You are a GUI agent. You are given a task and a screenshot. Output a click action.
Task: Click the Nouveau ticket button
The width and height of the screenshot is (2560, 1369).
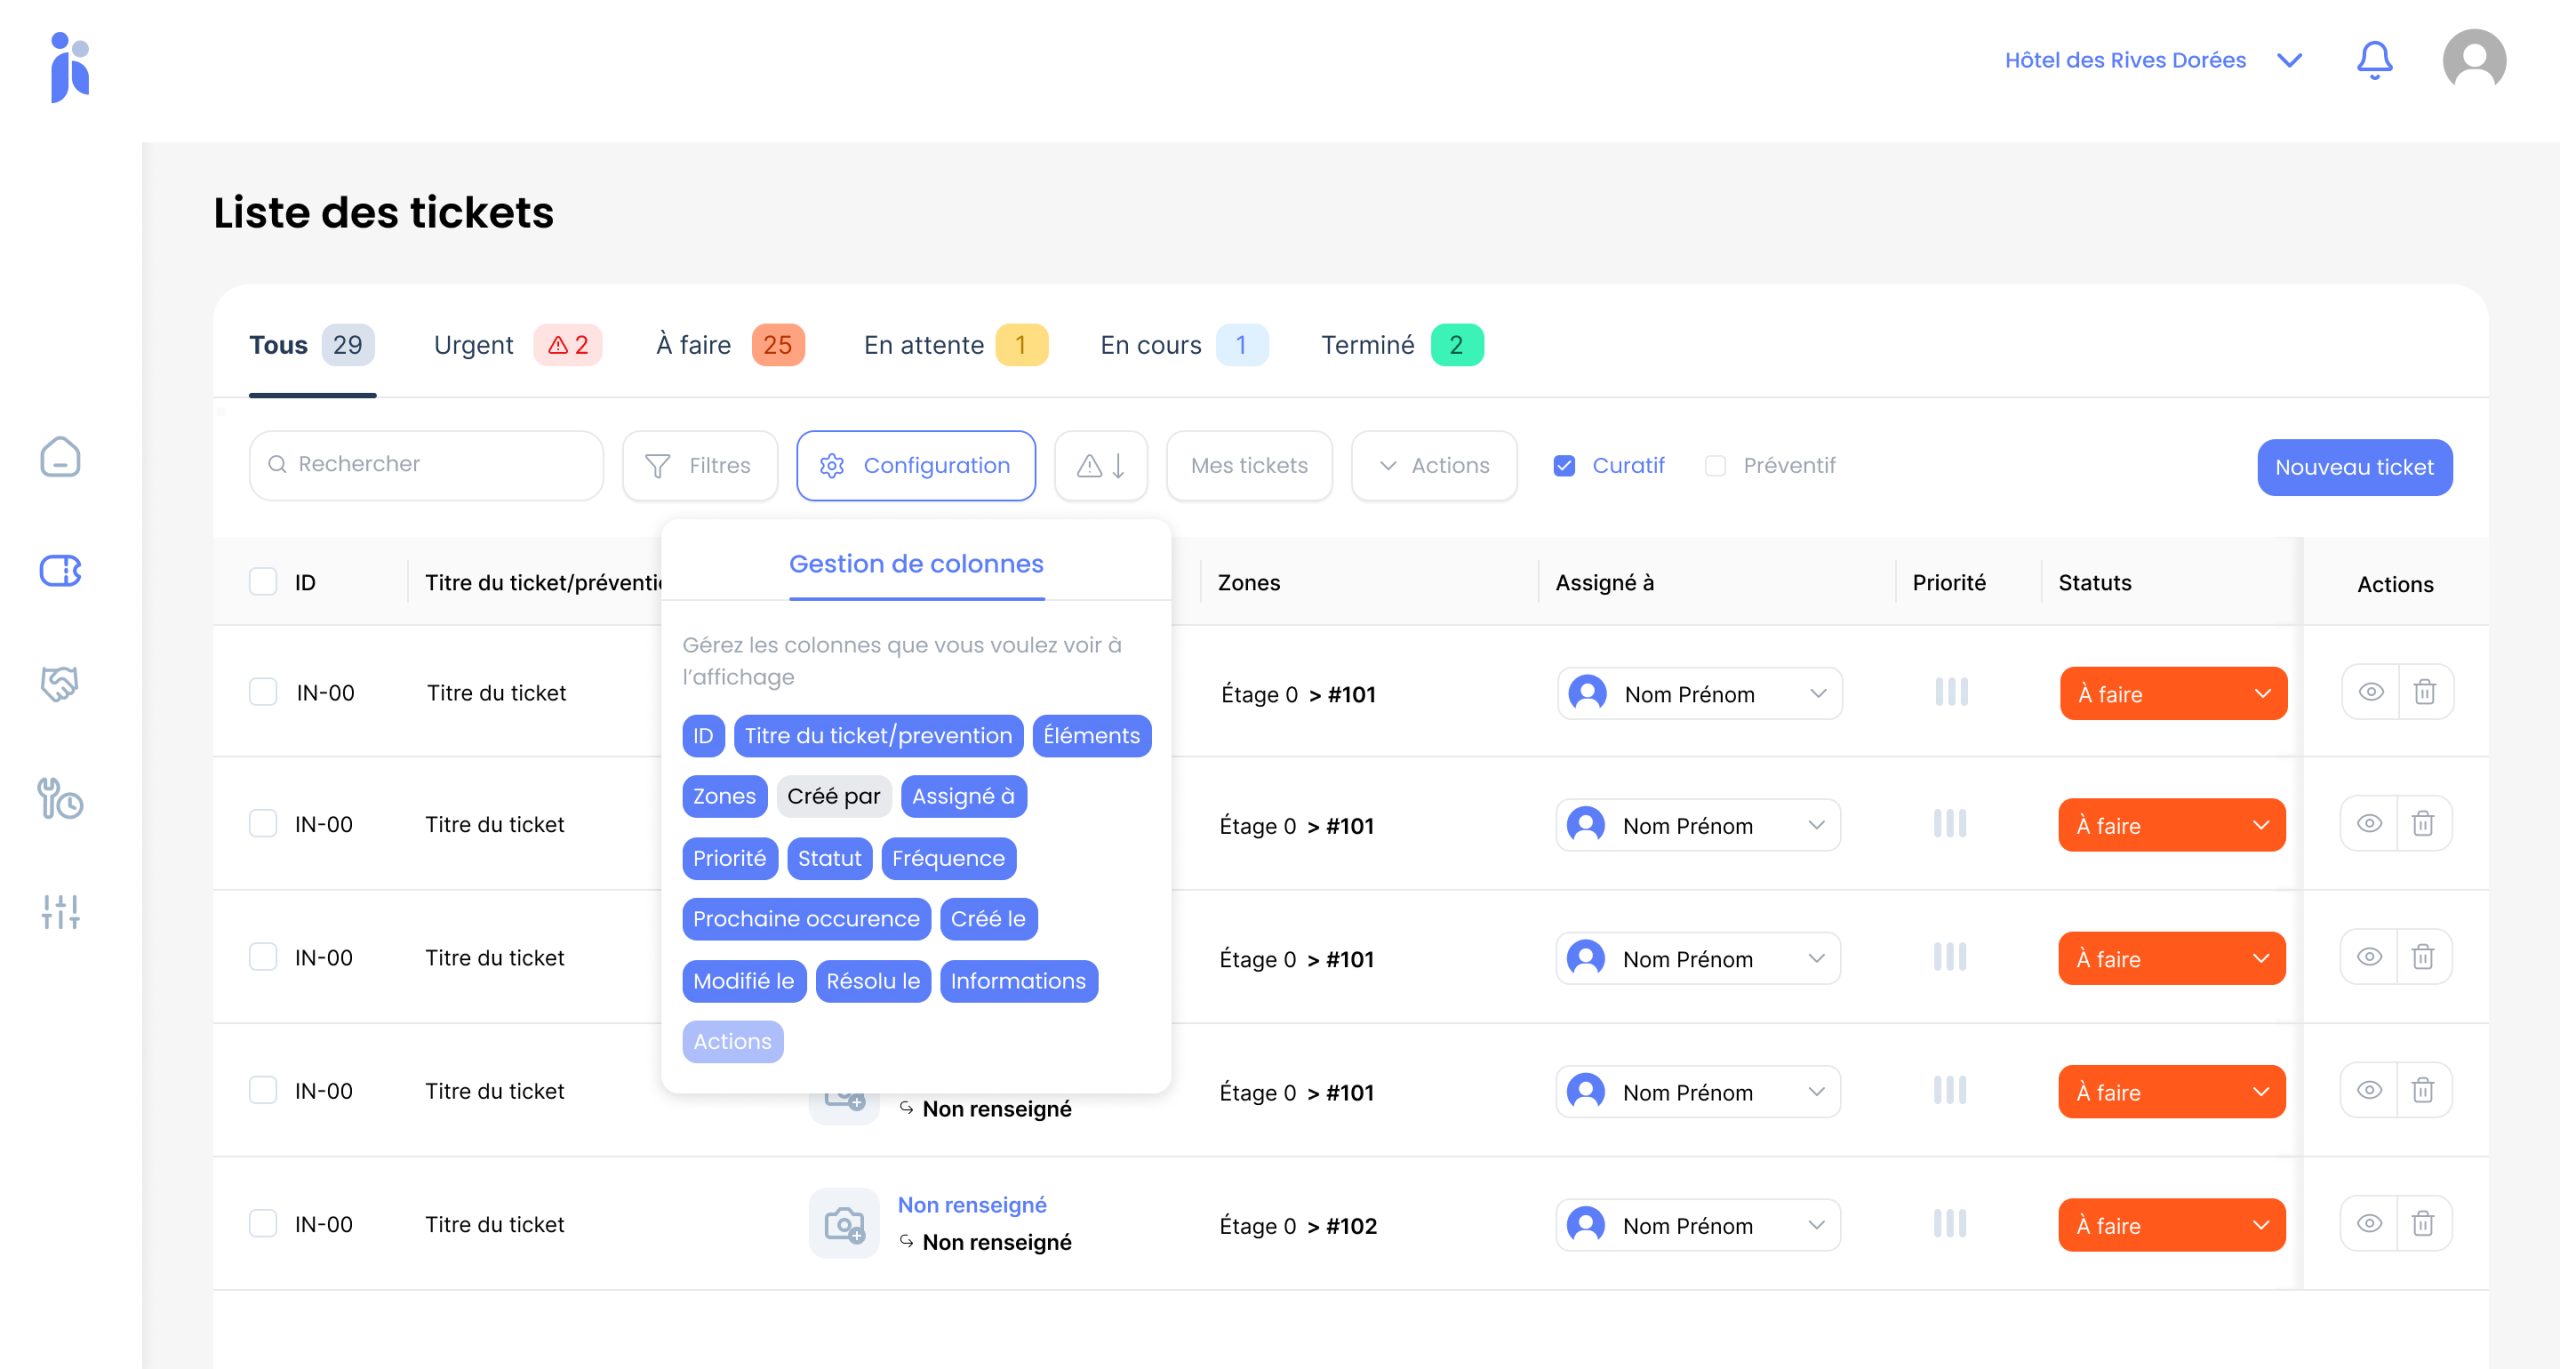(2354, 467)
